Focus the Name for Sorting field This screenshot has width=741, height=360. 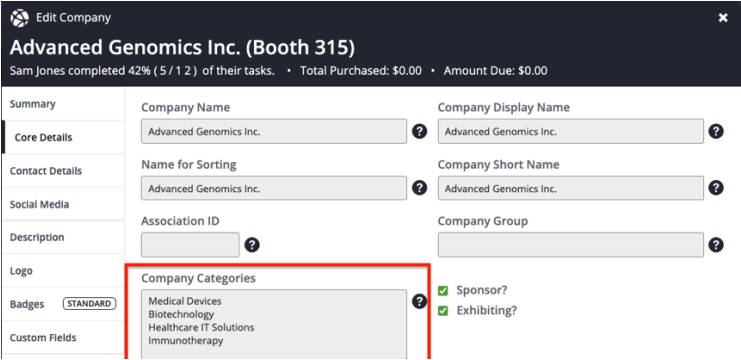[274, 188]
